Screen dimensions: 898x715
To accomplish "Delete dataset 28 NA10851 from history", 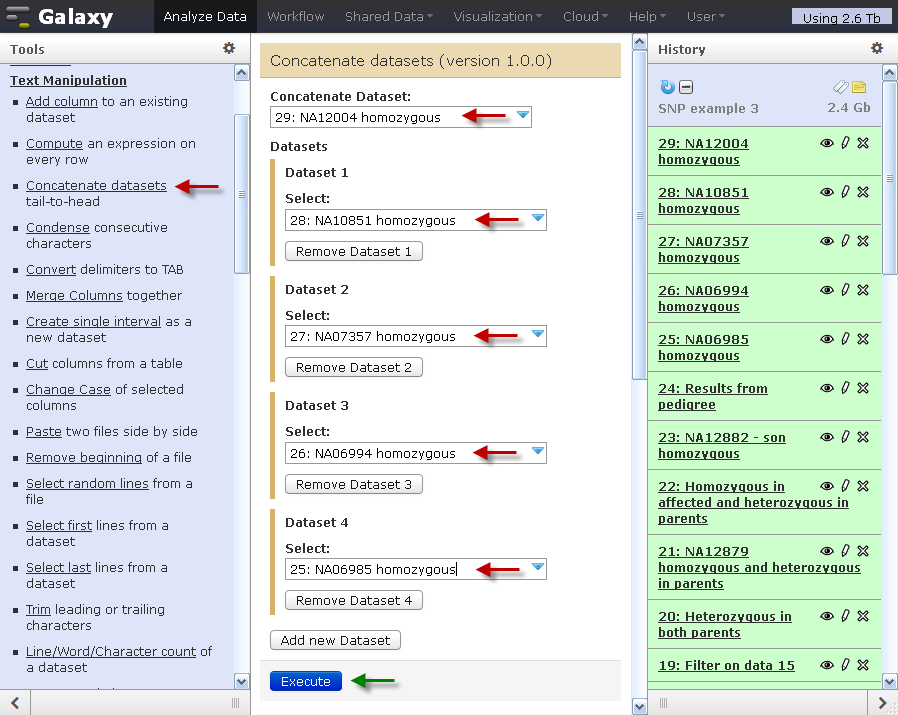I will pyautogui.click(x=864, y=193).
